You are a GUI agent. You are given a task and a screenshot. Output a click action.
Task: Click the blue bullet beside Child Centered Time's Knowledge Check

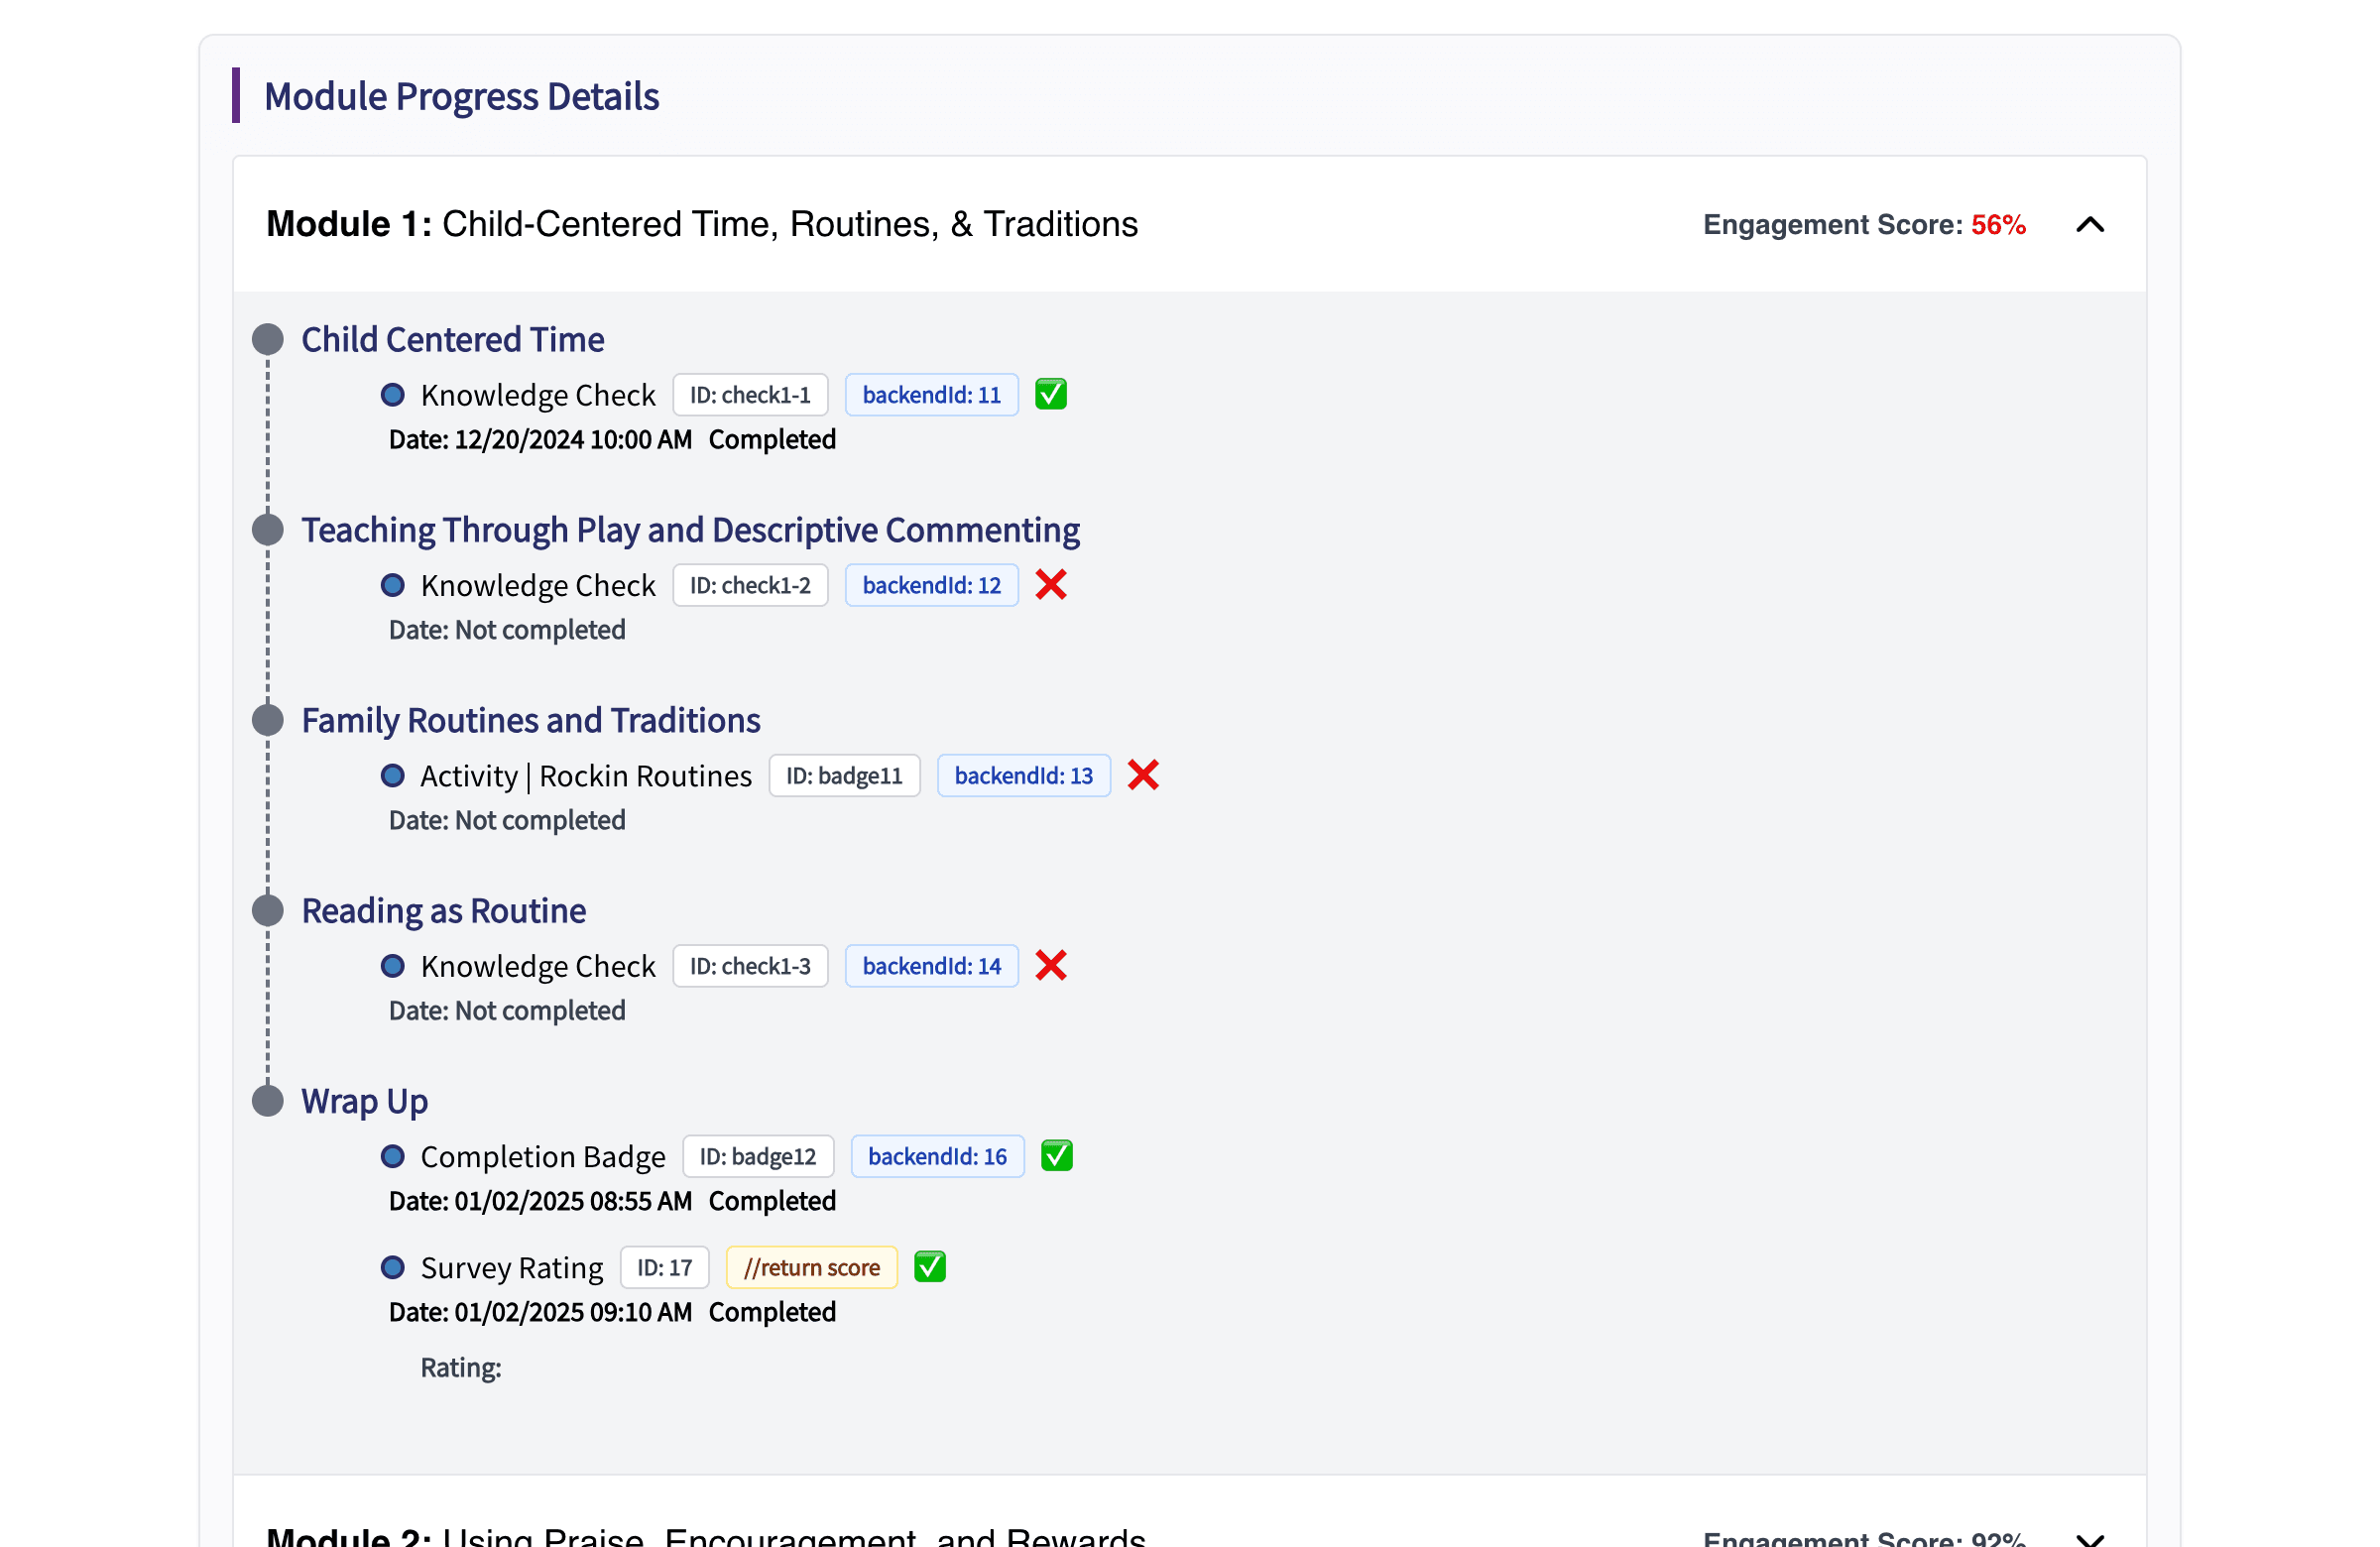(393, 395)
